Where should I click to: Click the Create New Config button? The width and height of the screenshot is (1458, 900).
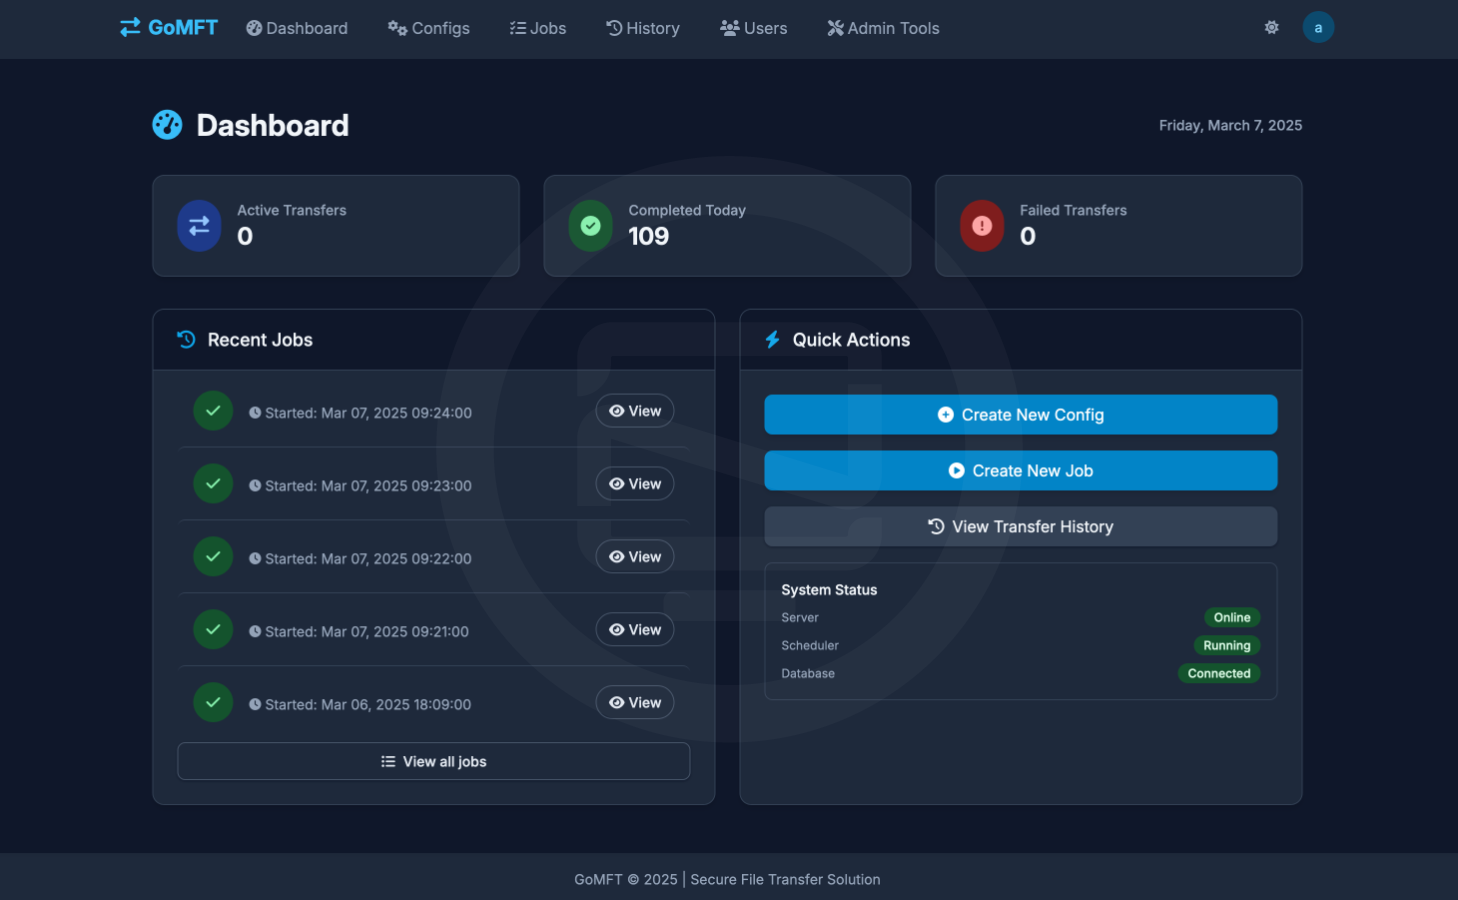(x=1020, y=415)
